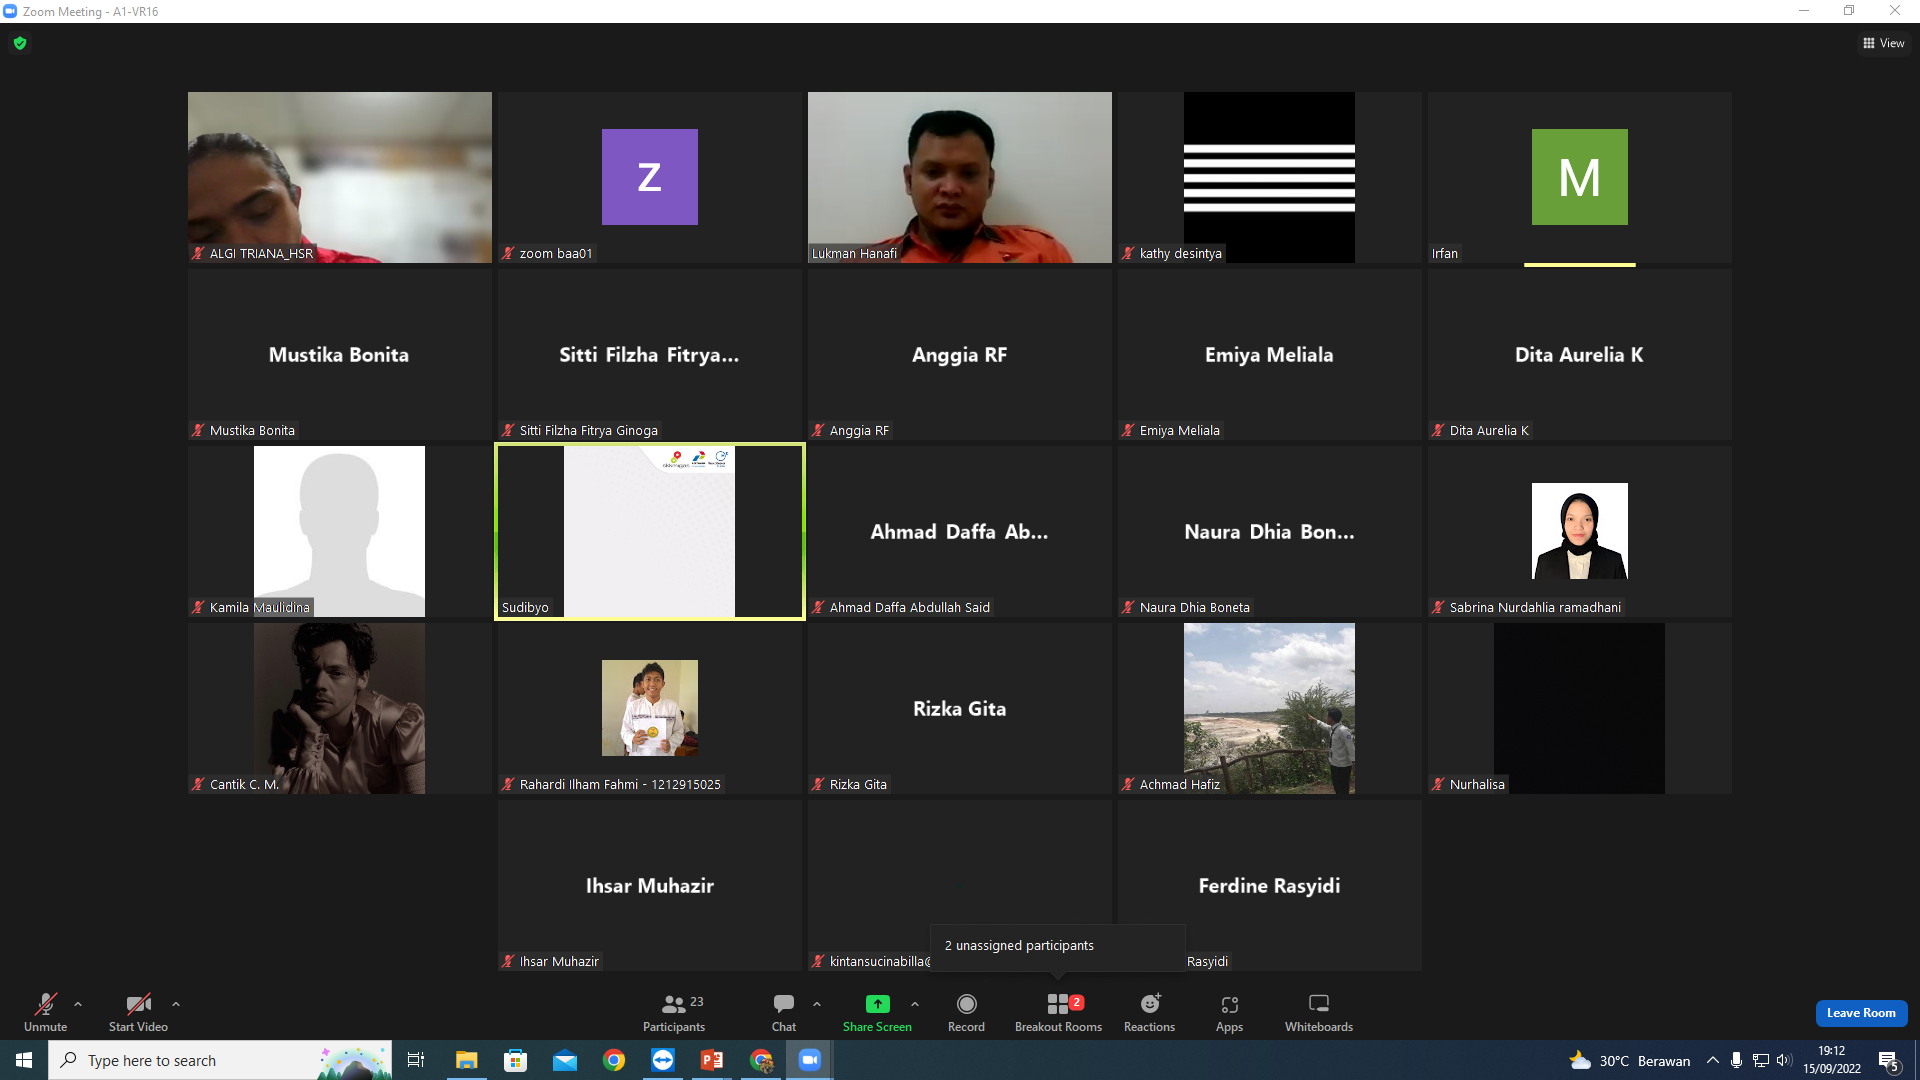Viewport: 1920px width, 1080px height.
Task: Select Irfan's green M avatar
Action: point(1580,177)
